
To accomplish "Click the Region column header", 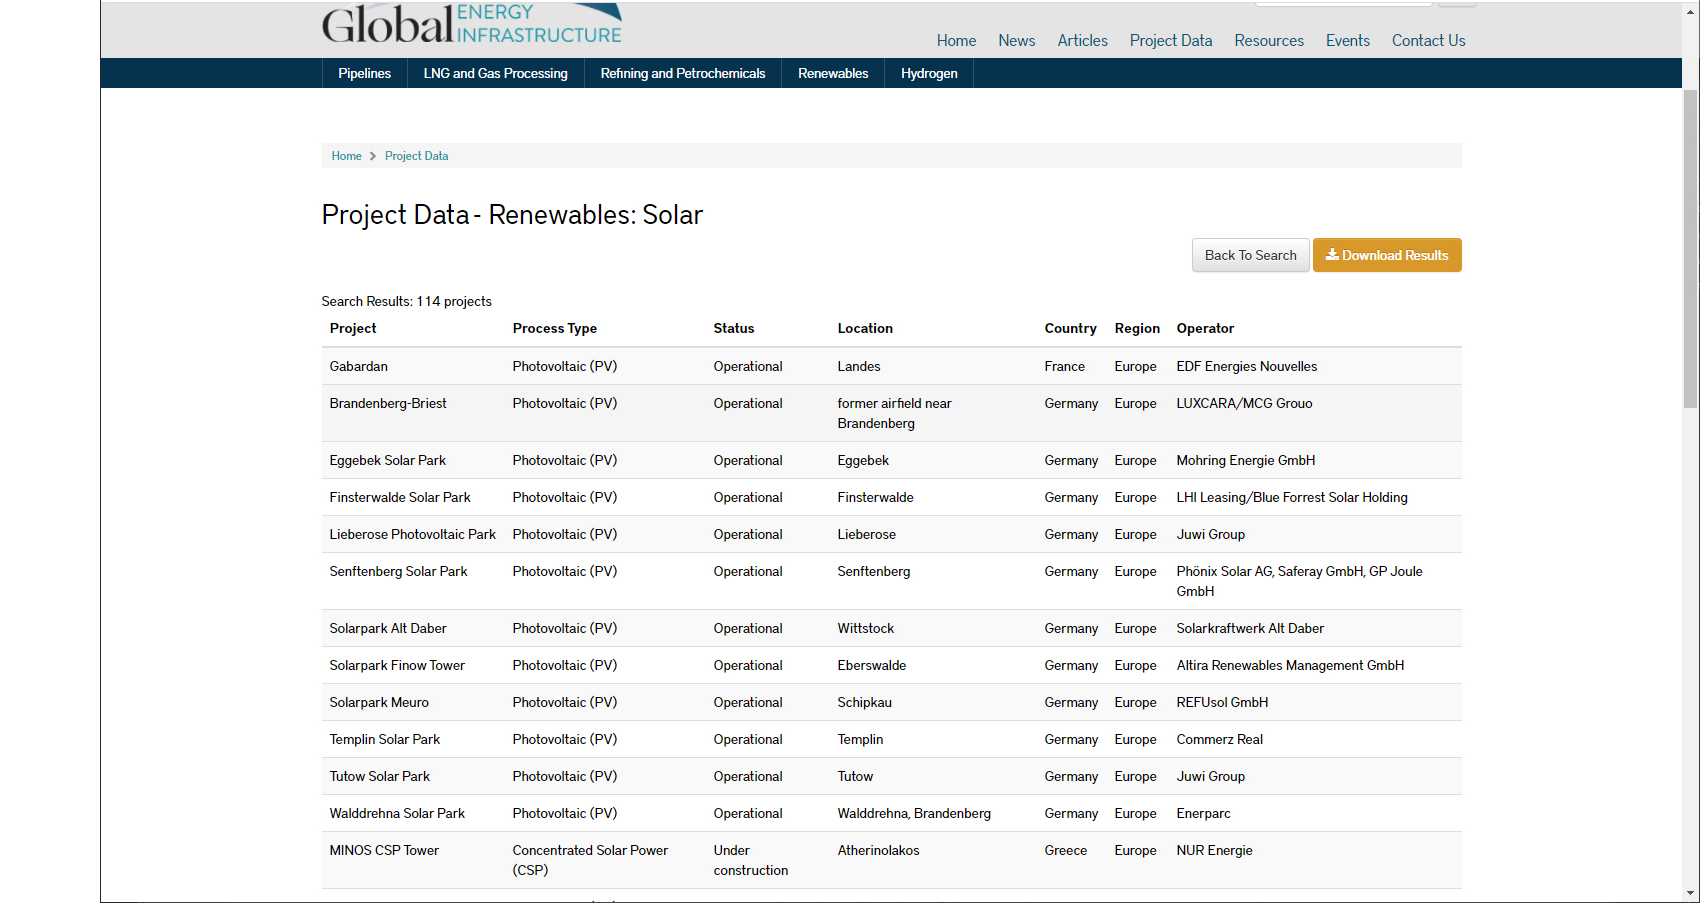I will pyautogui.click(x=1137, y=328).
